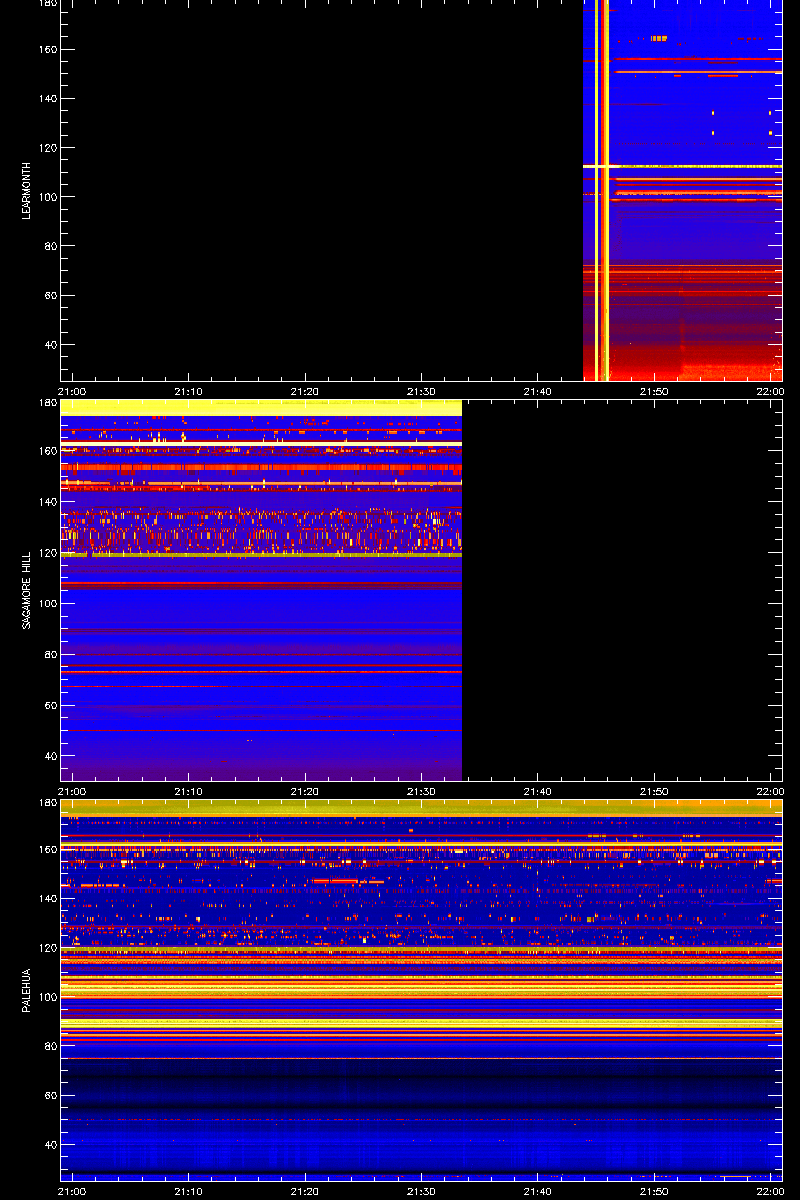Click the bright vertical burst line in Learmonth plot
Image resolution: width=800 pixels, height=1200 pixels.
[606, 190]
